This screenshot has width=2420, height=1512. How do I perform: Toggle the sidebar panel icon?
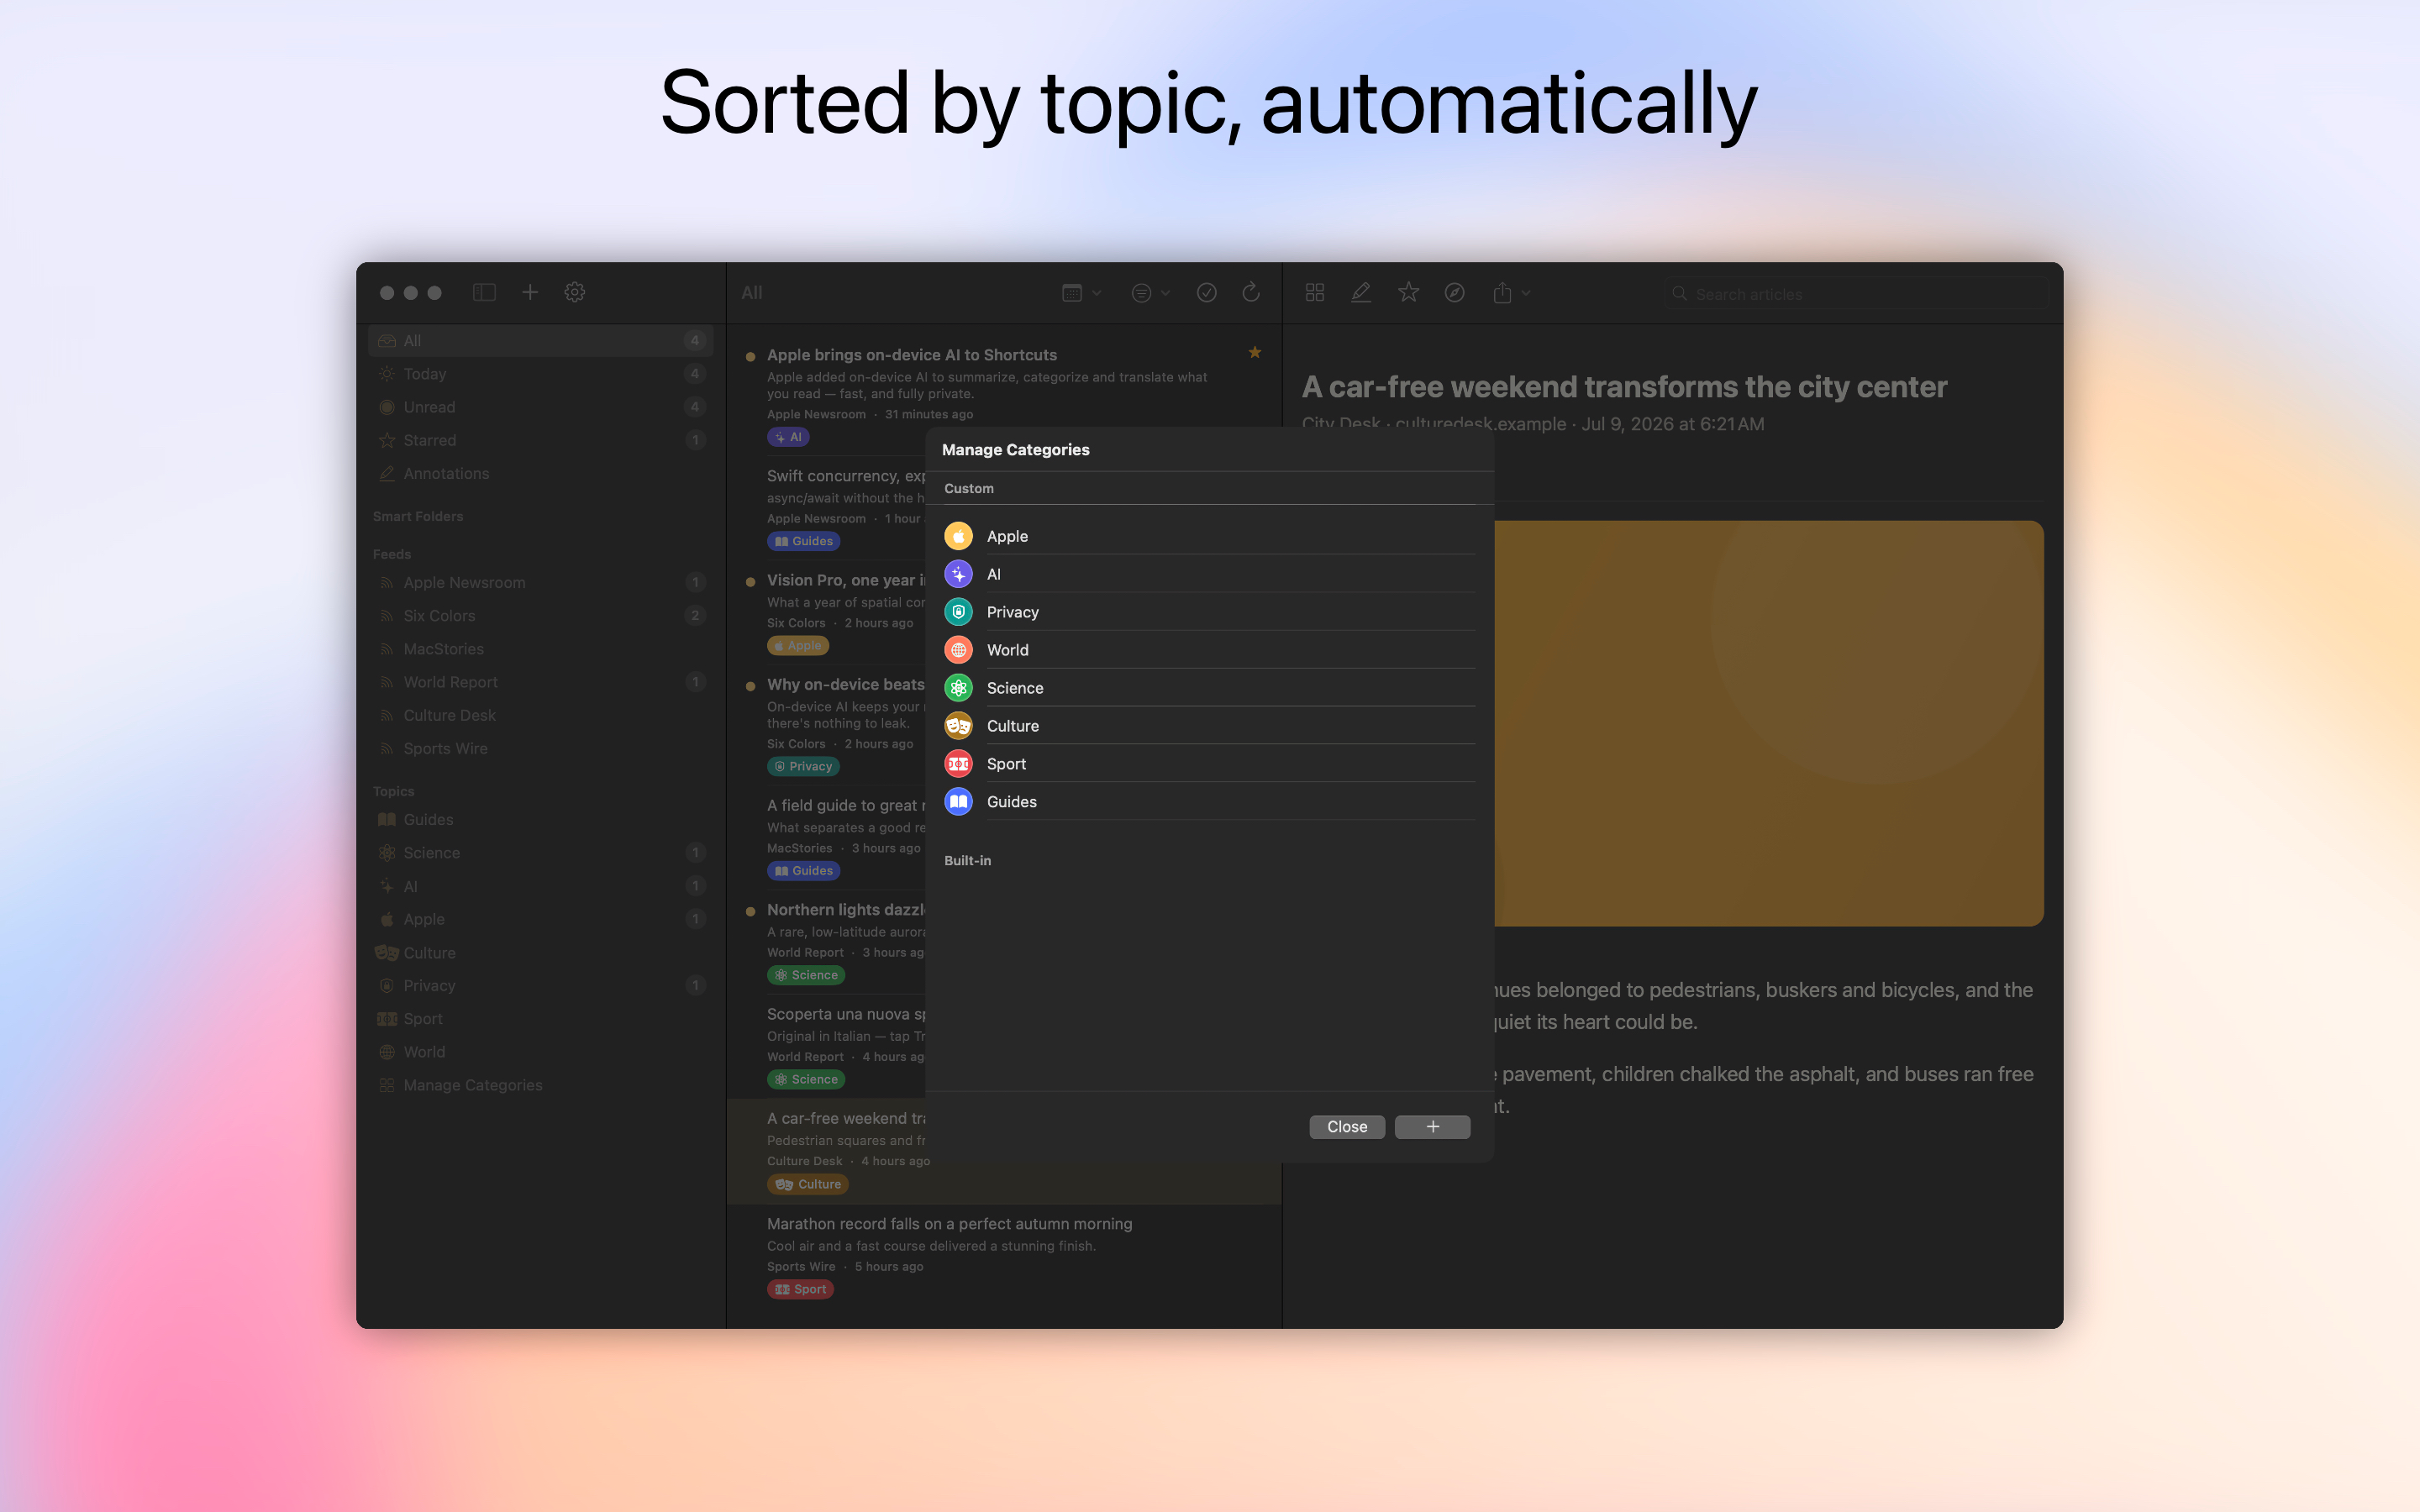[484, 292]
